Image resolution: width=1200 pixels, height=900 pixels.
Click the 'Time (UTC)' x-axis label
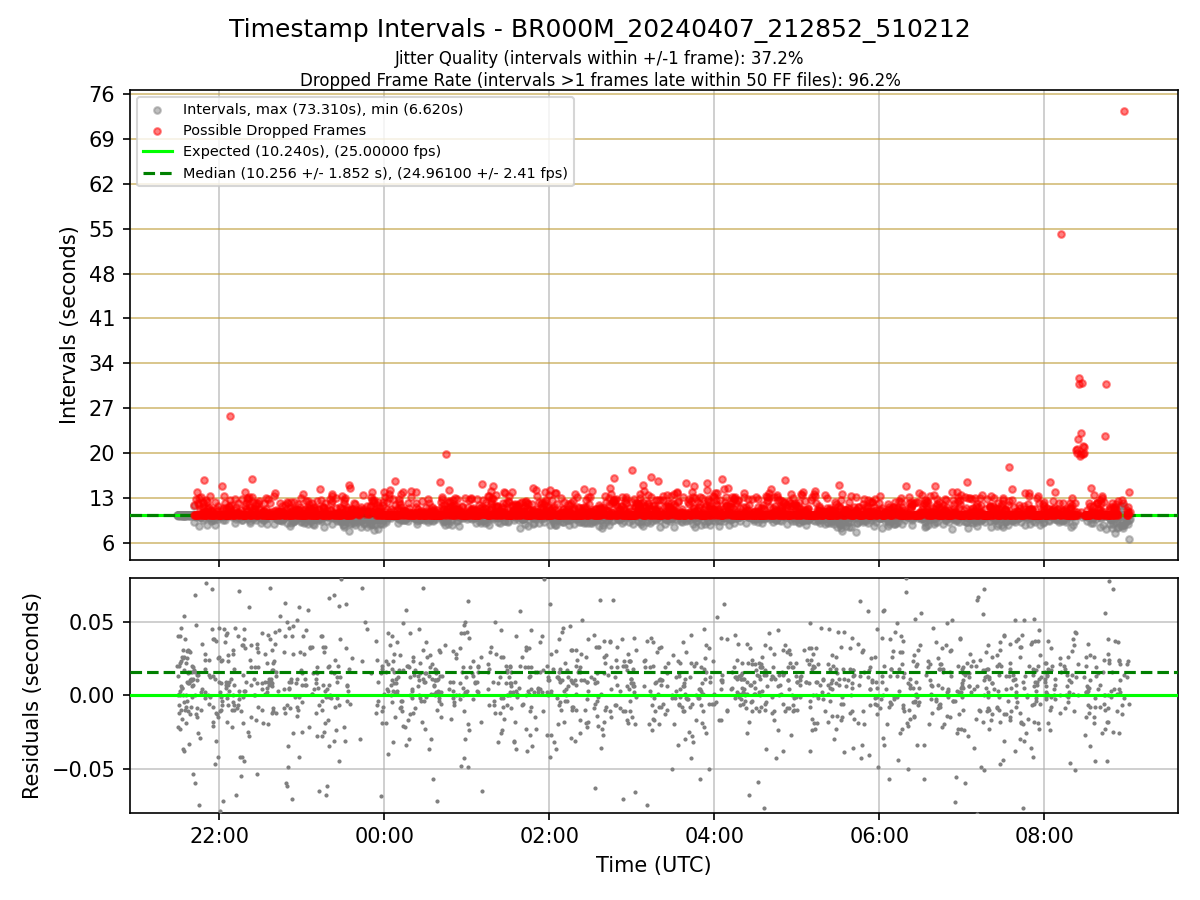click(x=653, y=865)
